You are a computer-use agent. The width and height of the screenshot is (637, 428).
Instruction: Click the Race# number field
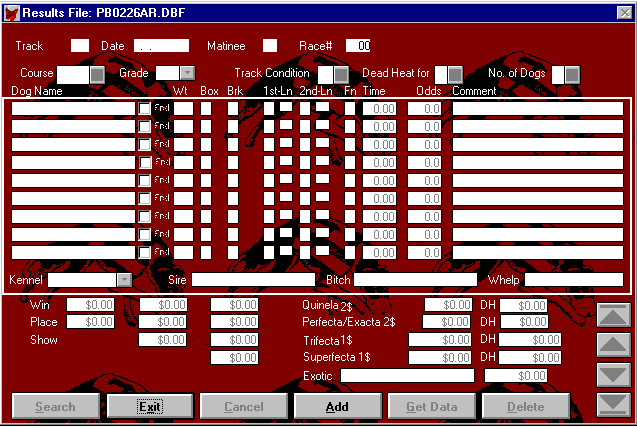(x=359, y=45)
